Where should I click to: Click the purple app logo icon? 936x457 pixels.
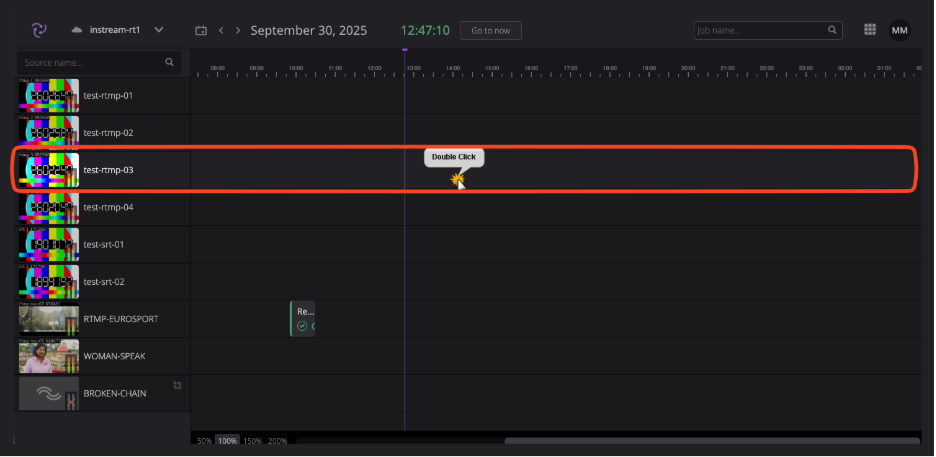click(x=39, y=30)
